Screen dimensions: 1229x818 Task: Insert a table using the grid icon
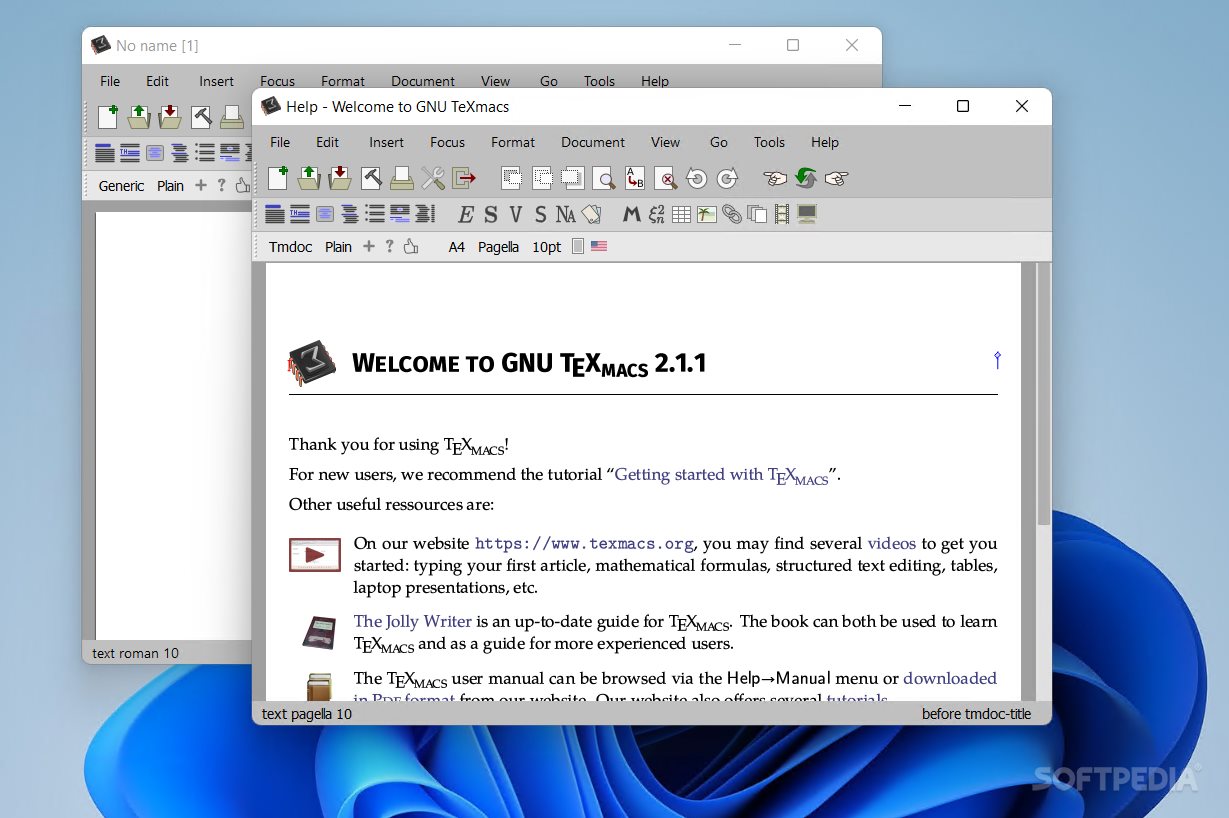coord(681,214)
